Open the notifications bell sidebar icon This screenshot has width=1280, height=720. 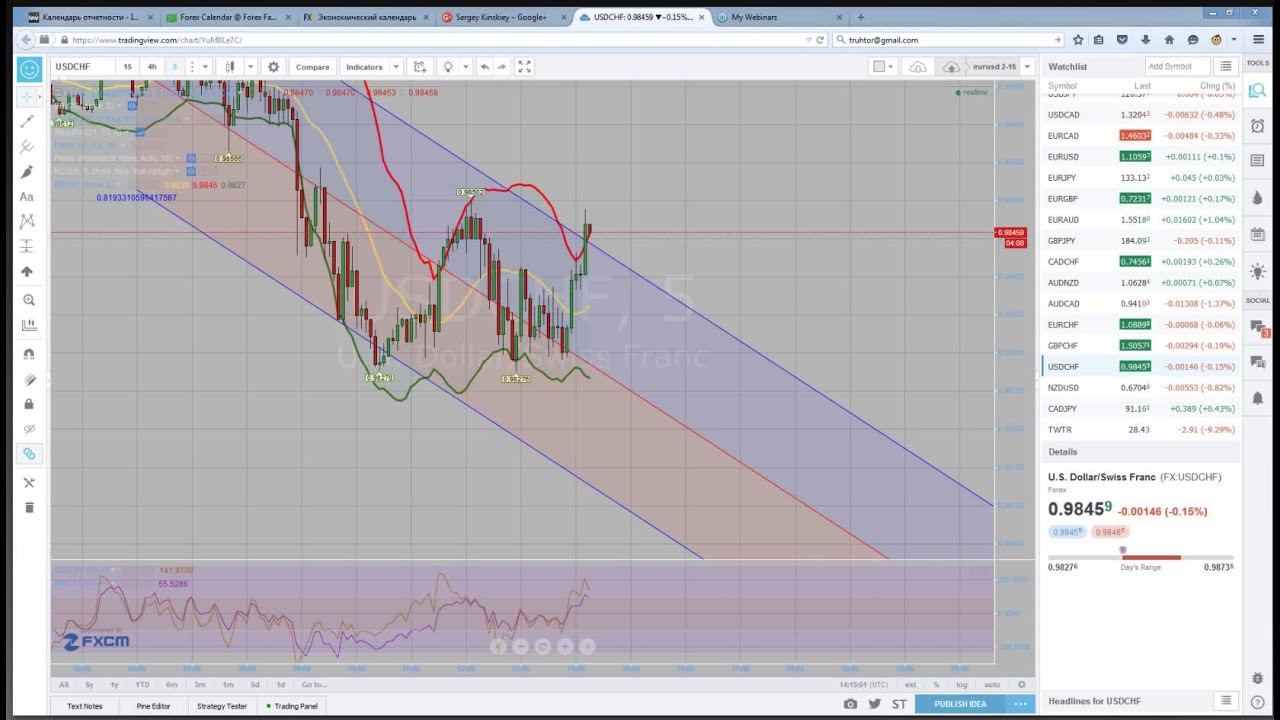1258,398
